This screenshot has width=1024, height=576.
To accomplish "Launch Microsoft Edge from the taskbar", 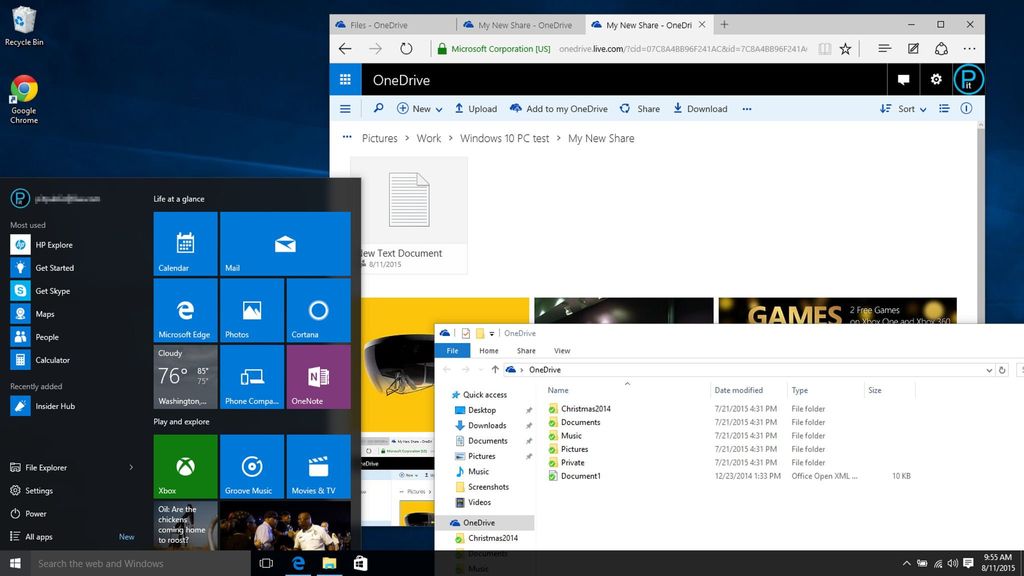I will point(298,563).
